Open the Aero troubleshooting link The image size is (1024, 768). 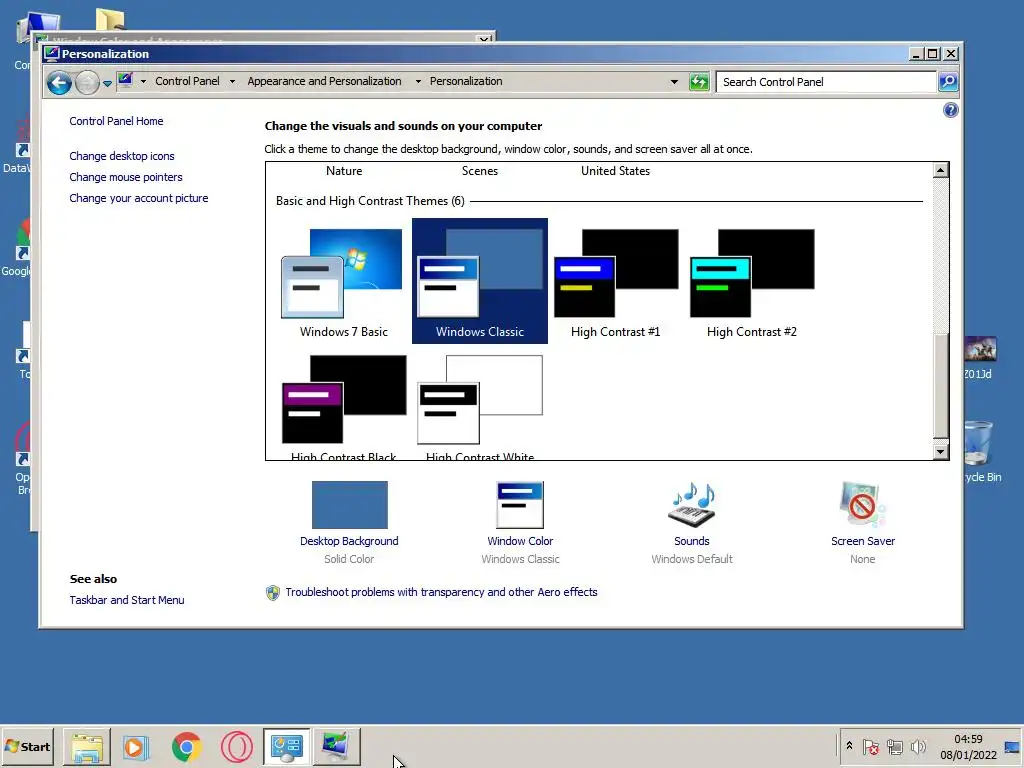pyautogui.click(x=441, y=592)
